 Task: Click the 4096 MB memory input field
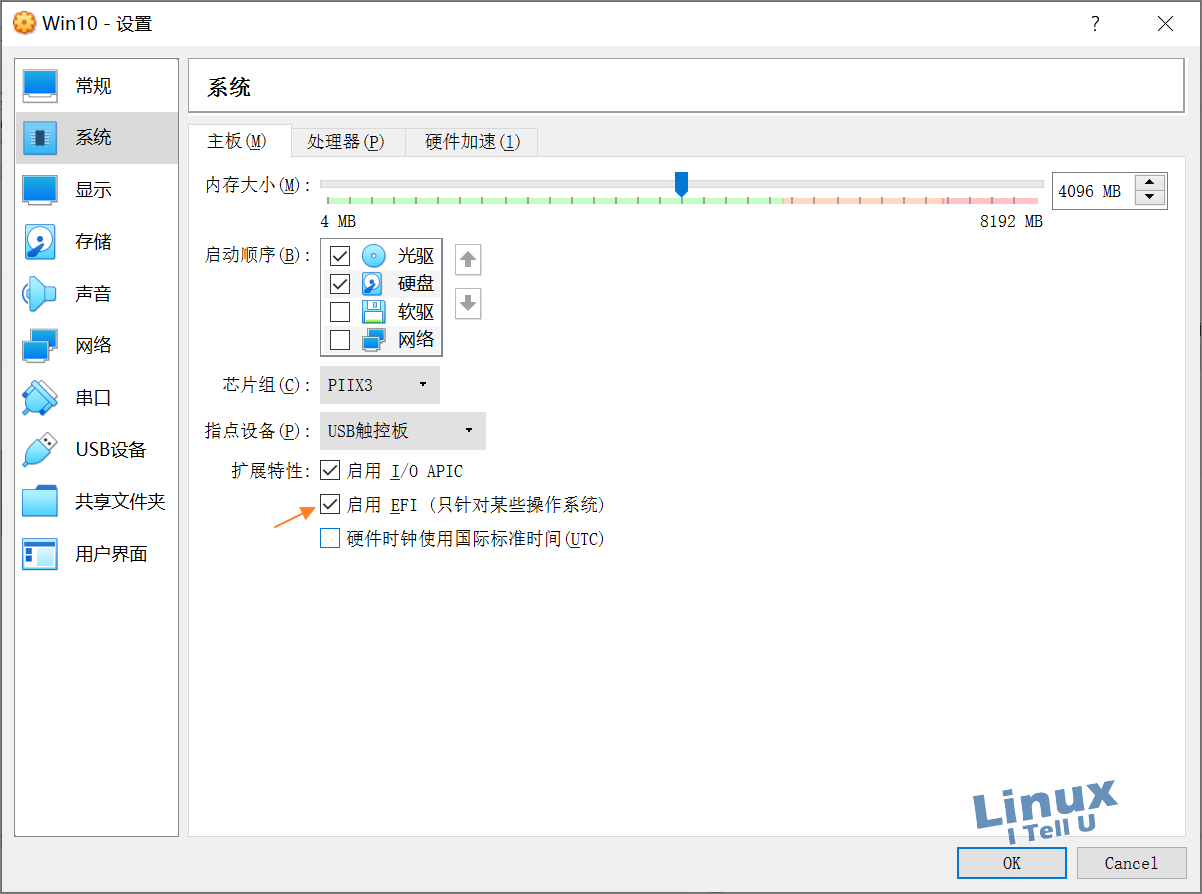point(1092,191)
